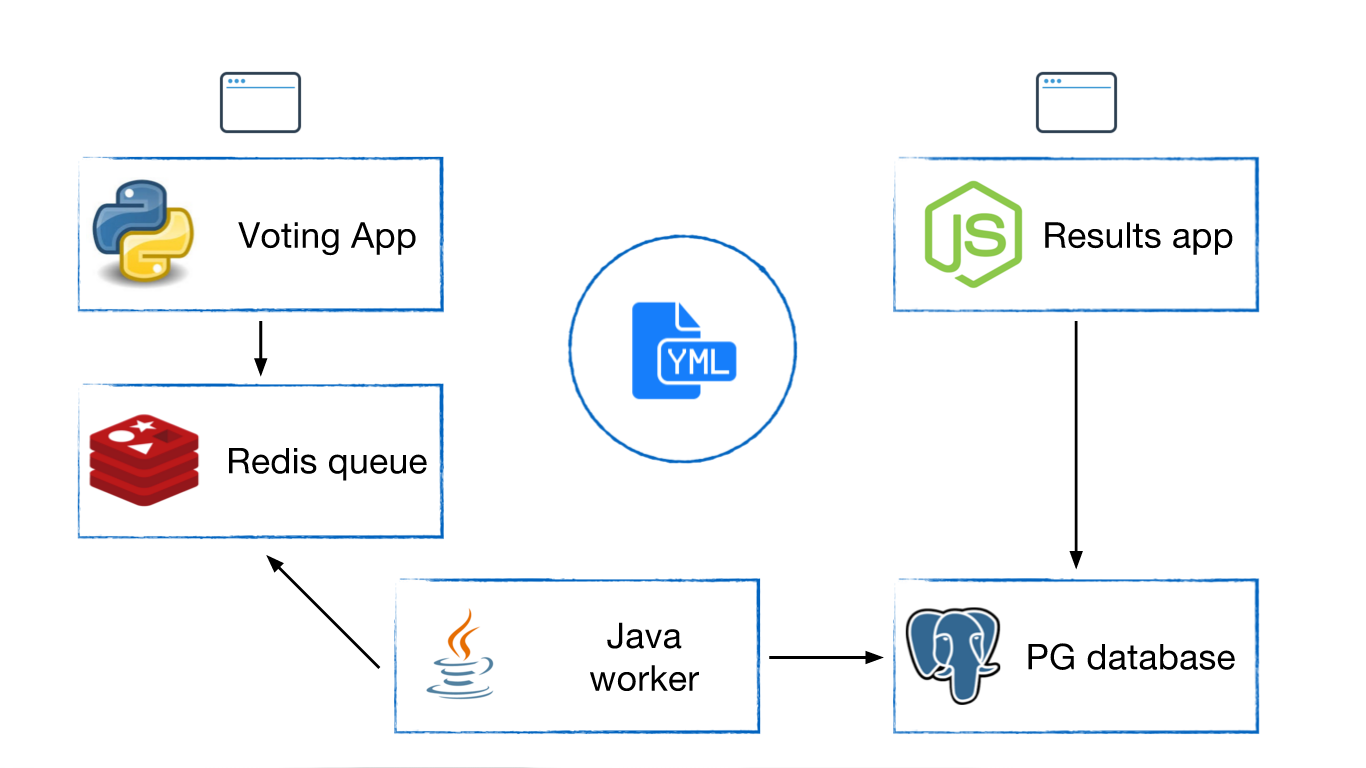Click the browser window icon above Voting App
The image size is (1366, 768).
(260, 102)
